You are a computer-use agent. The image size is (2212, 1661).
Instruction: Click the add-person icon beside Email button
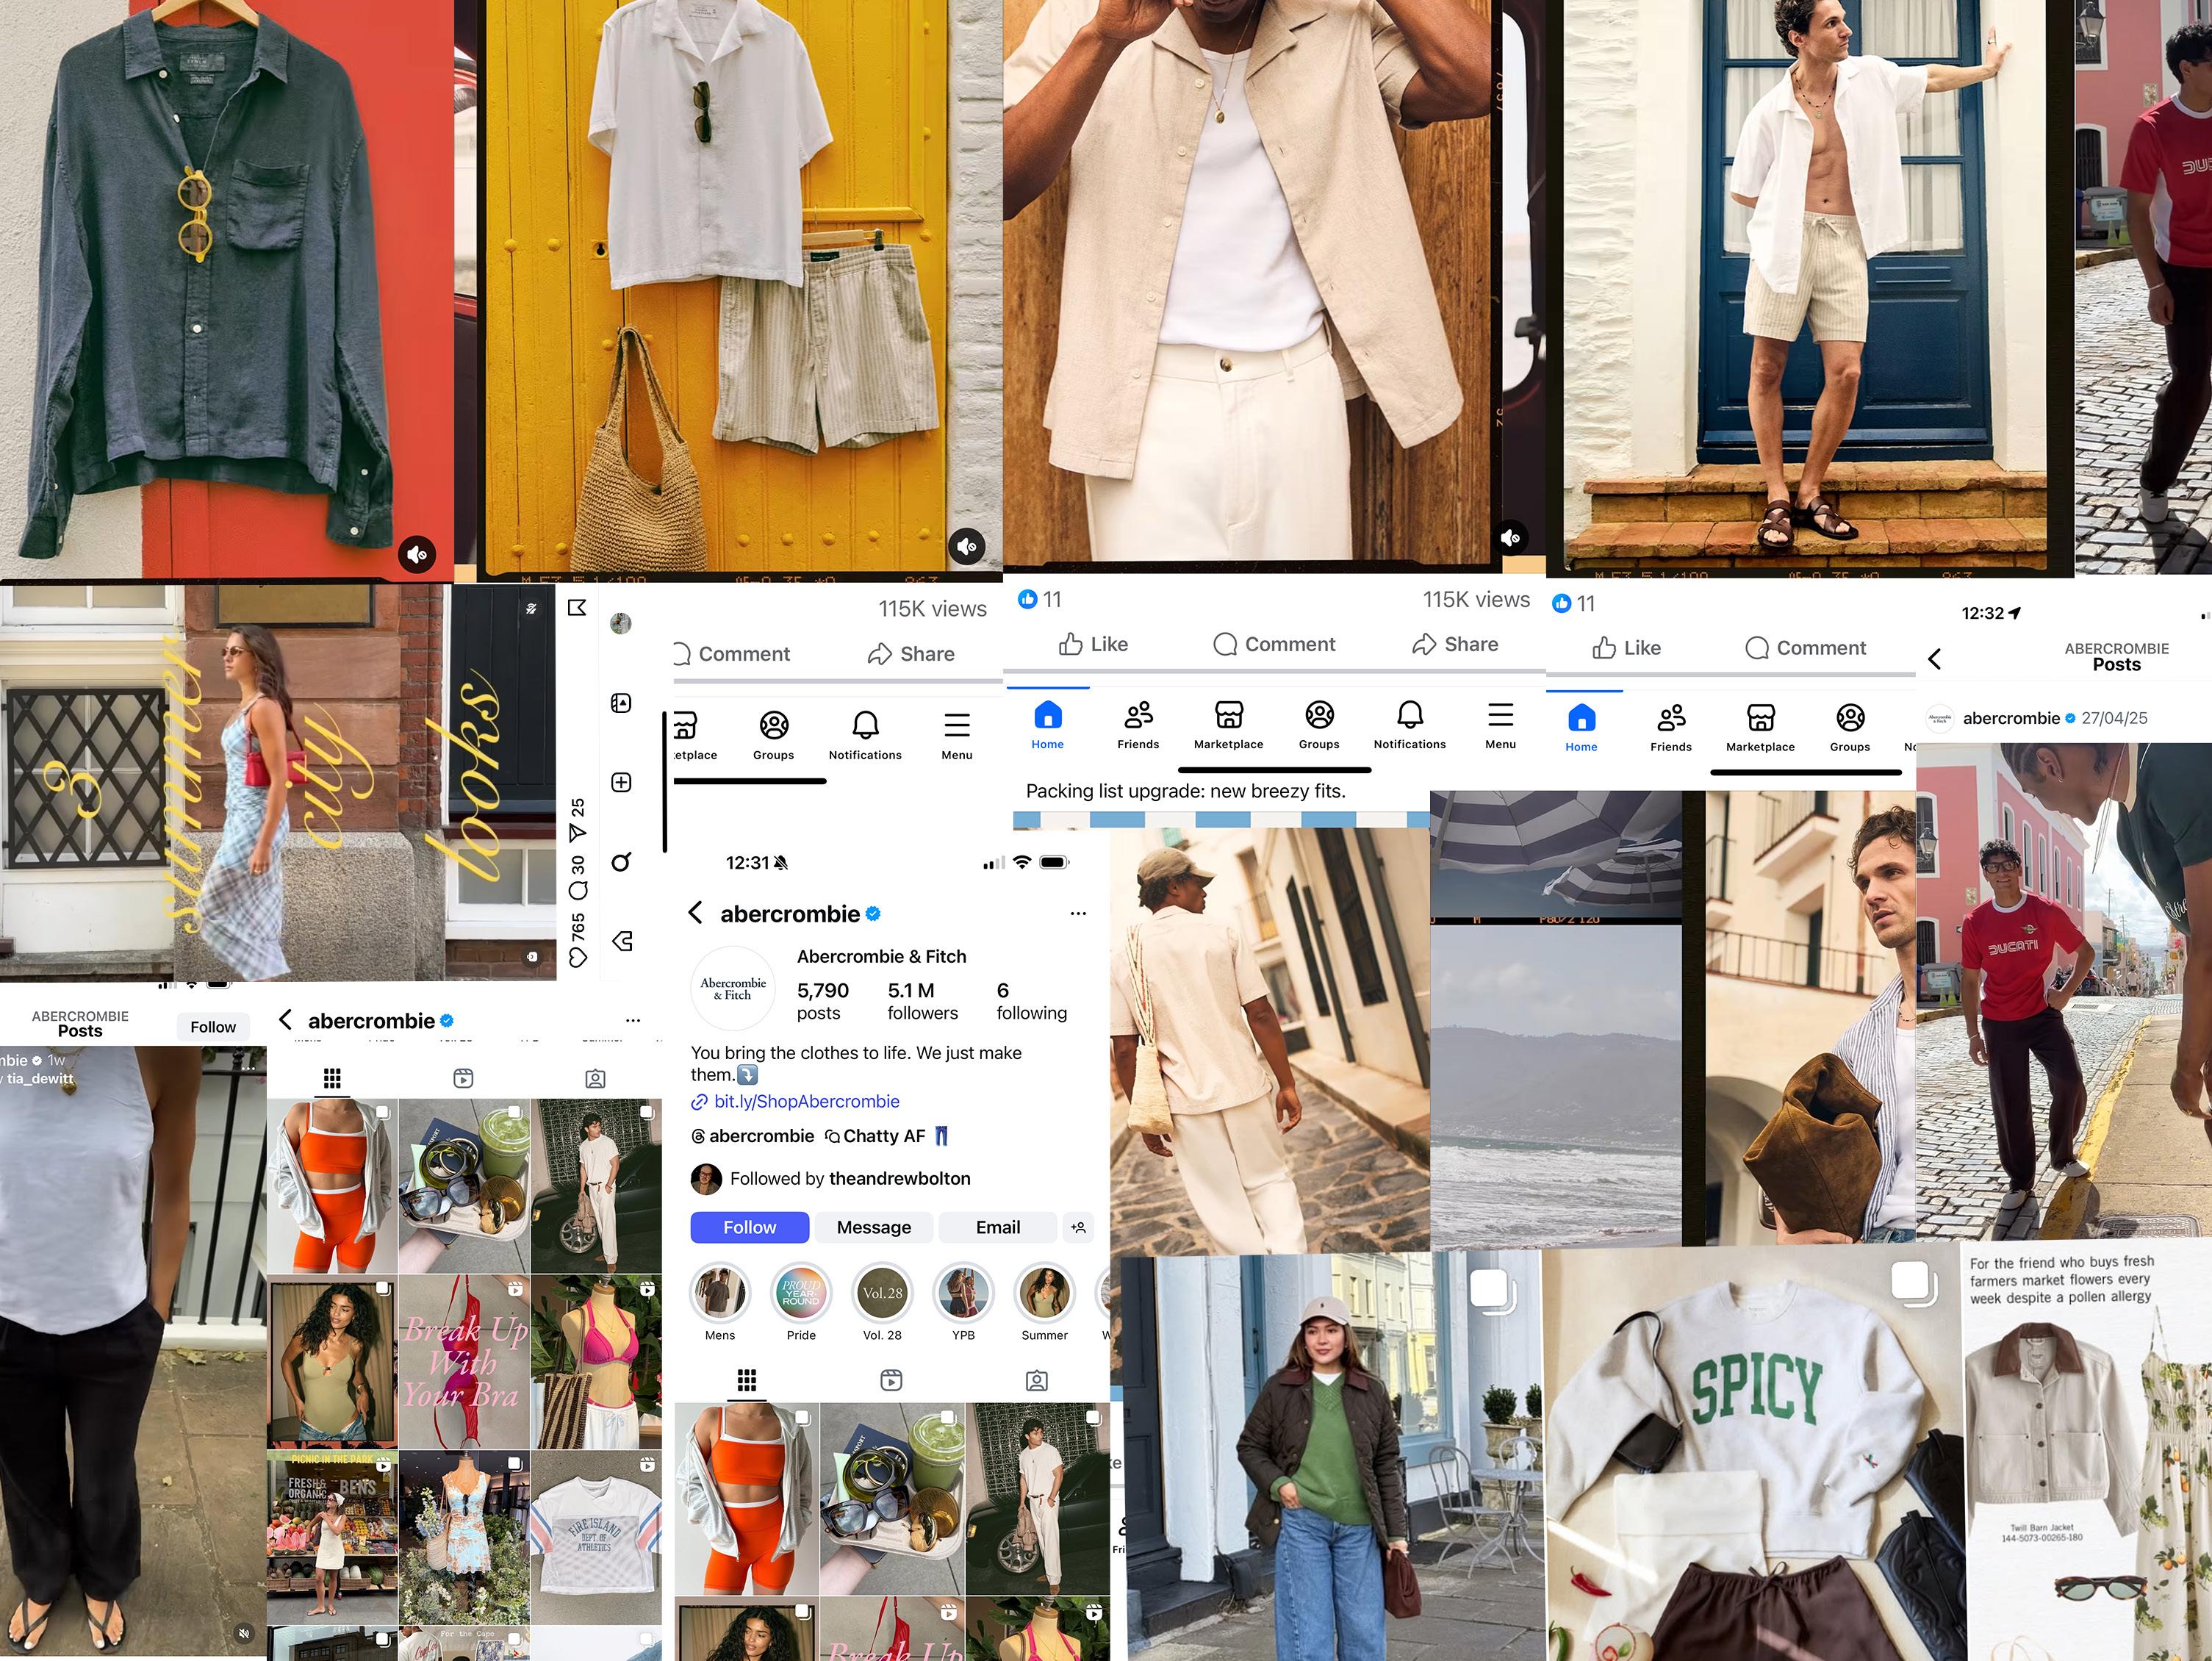tap(1078, 1227)
